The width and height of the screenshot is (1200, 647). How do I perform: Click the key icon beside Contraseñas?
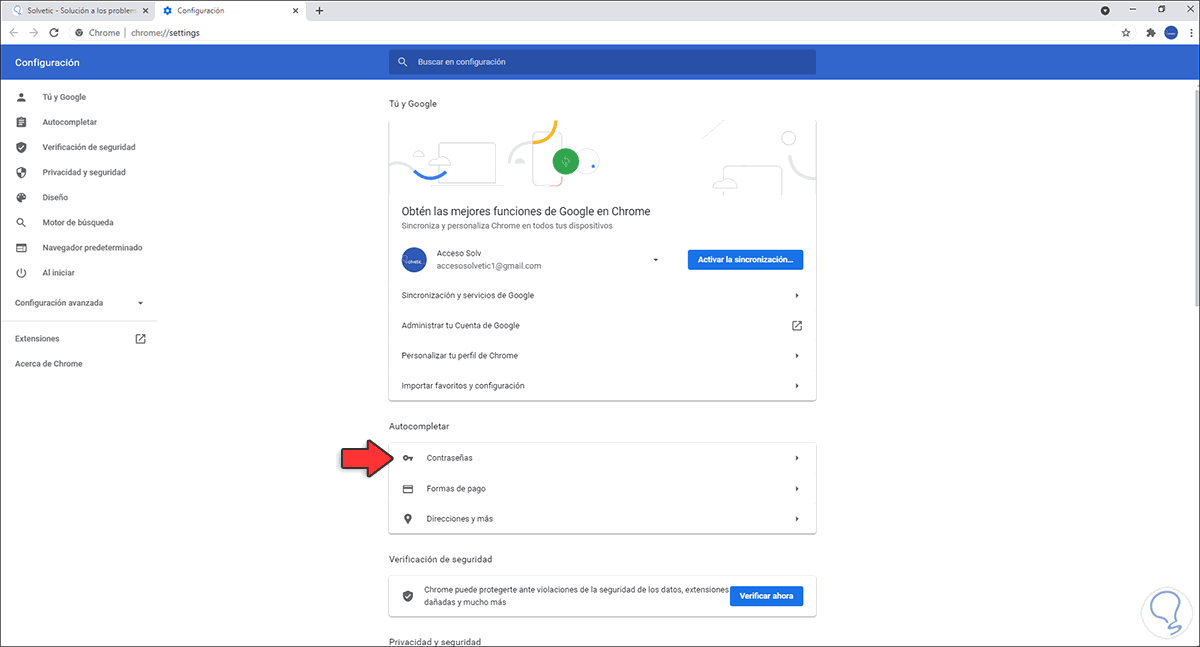click(407, 458)
